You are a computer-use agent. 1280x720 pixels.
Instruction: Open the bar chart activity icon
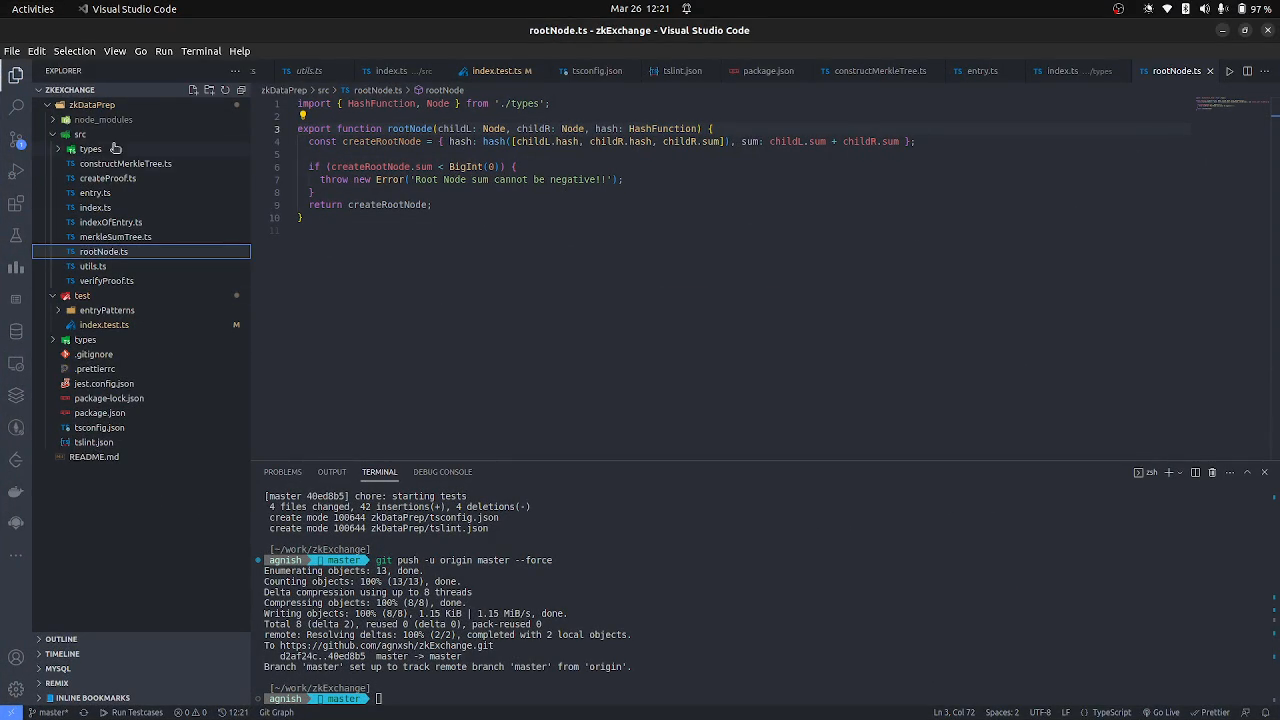[x=16, y=268]
